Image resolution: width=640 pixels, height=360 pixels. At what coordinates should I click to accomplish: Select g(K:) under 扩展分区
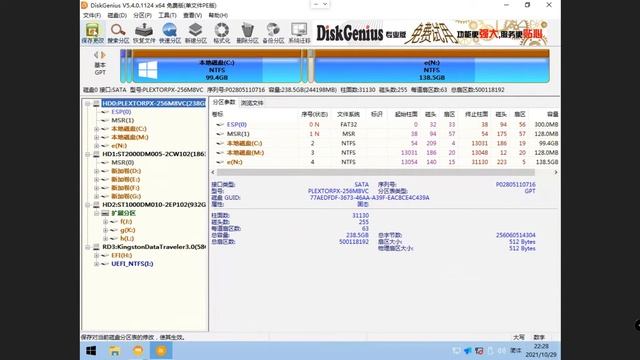point(128,230)
